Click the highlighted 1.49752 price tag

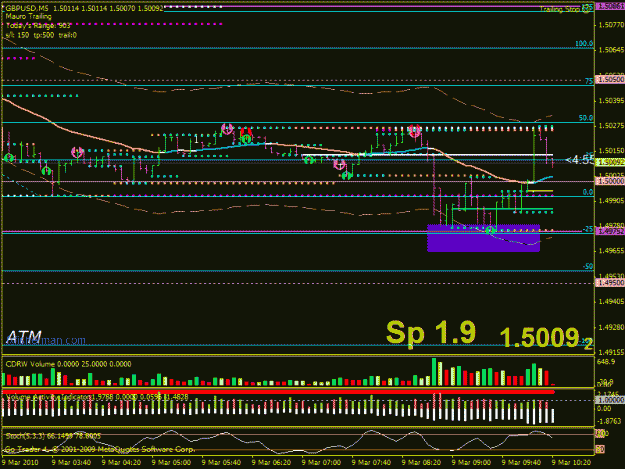(x=610, y=232)
